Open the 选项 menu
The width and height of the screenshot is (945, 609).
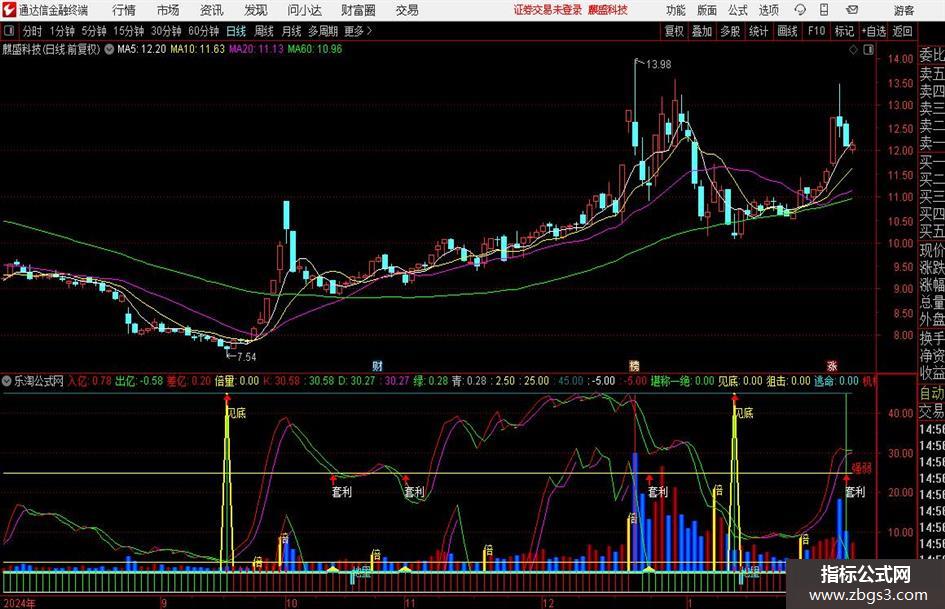[768, 10]
